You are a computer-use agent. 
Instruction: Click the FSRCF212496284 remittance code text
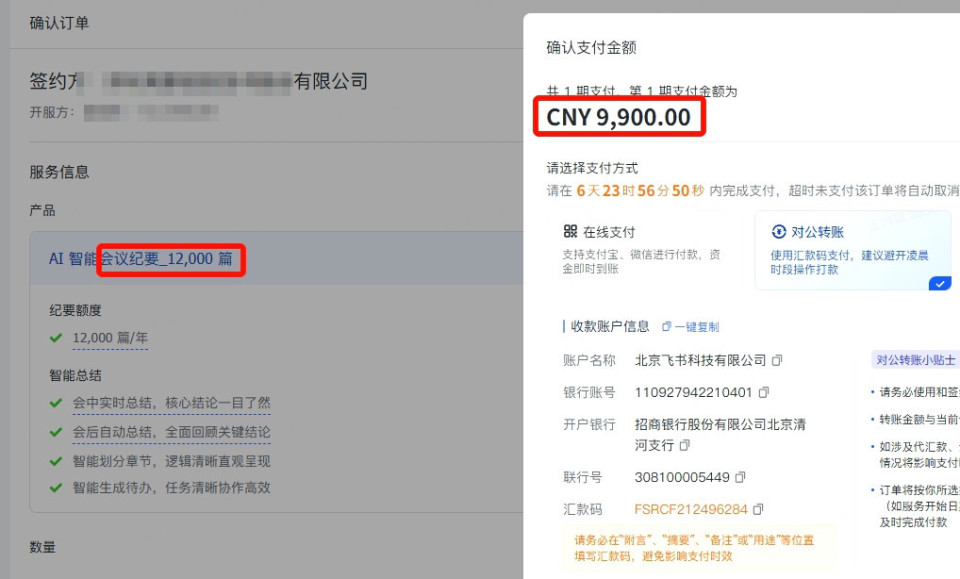[x=691, y=509]
